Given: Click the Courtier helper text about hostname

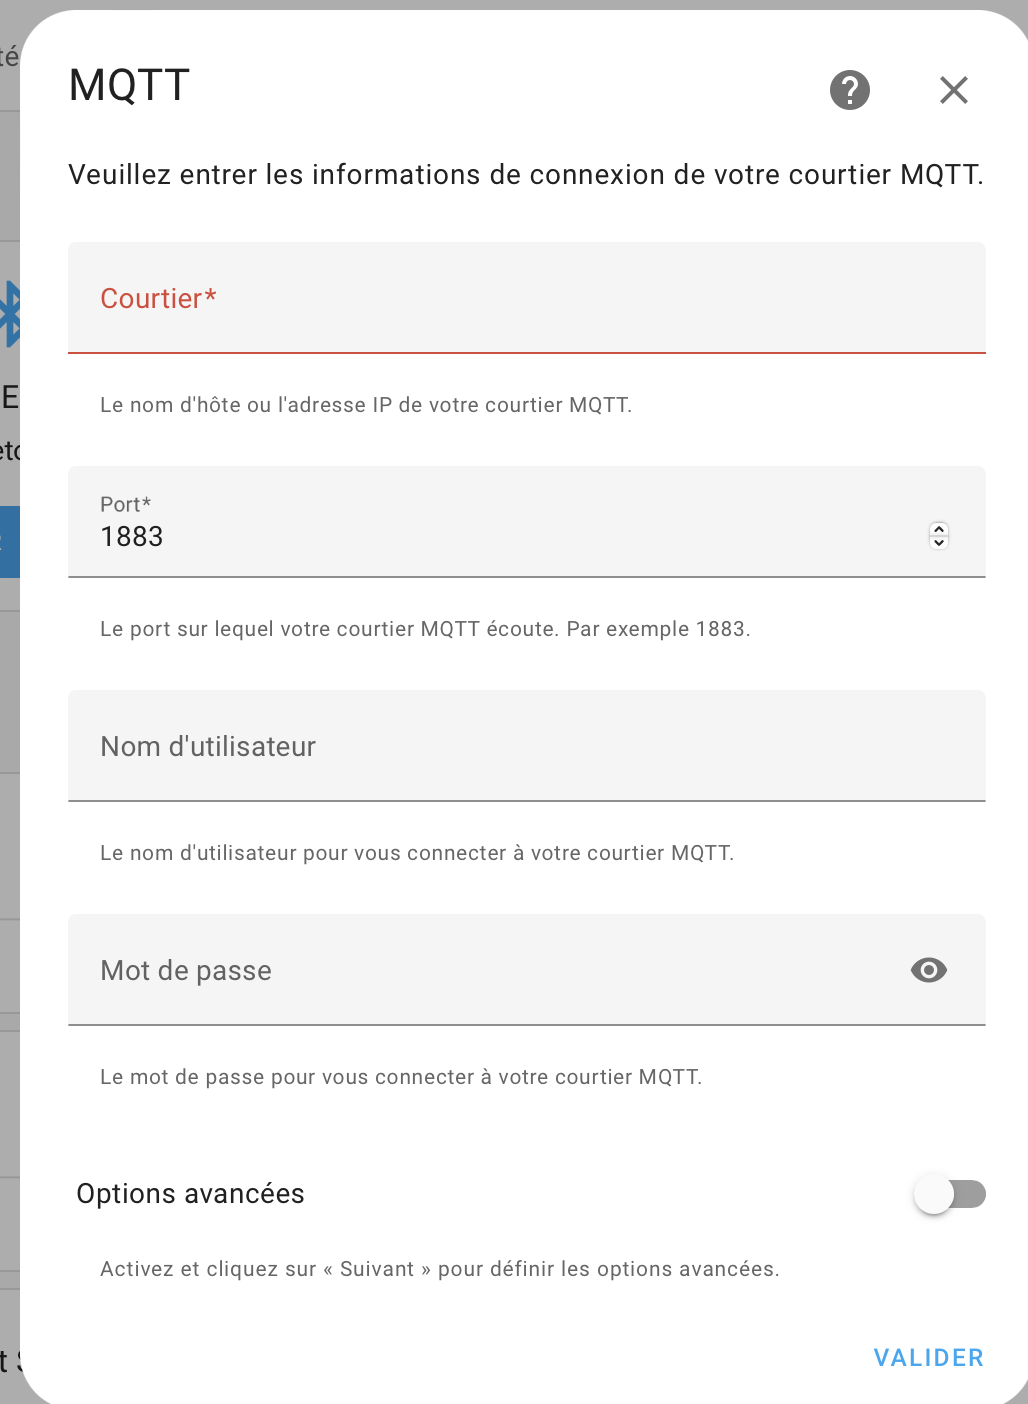Looking at the screenshot, I should (x=366, y=405).
